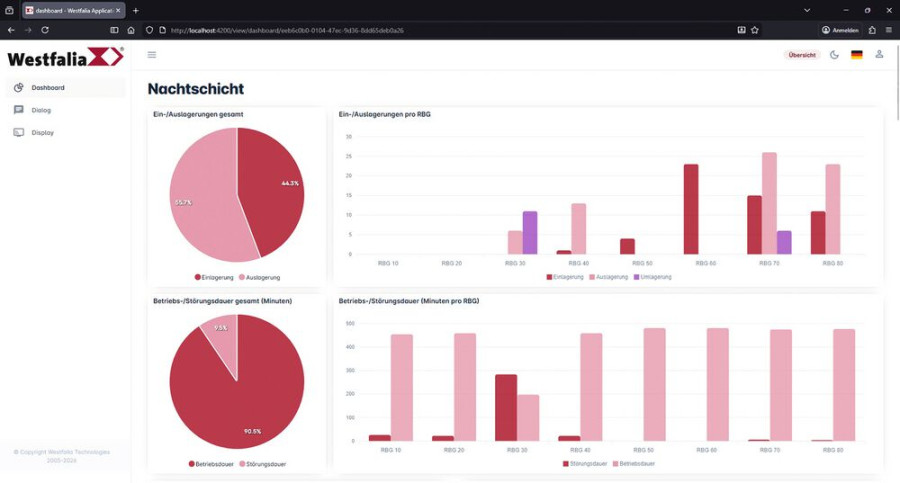Image resolution: width=900 pixels, height=483 pixels.
Task: Open the German flag language selector
Action: [x=856, y=55]
